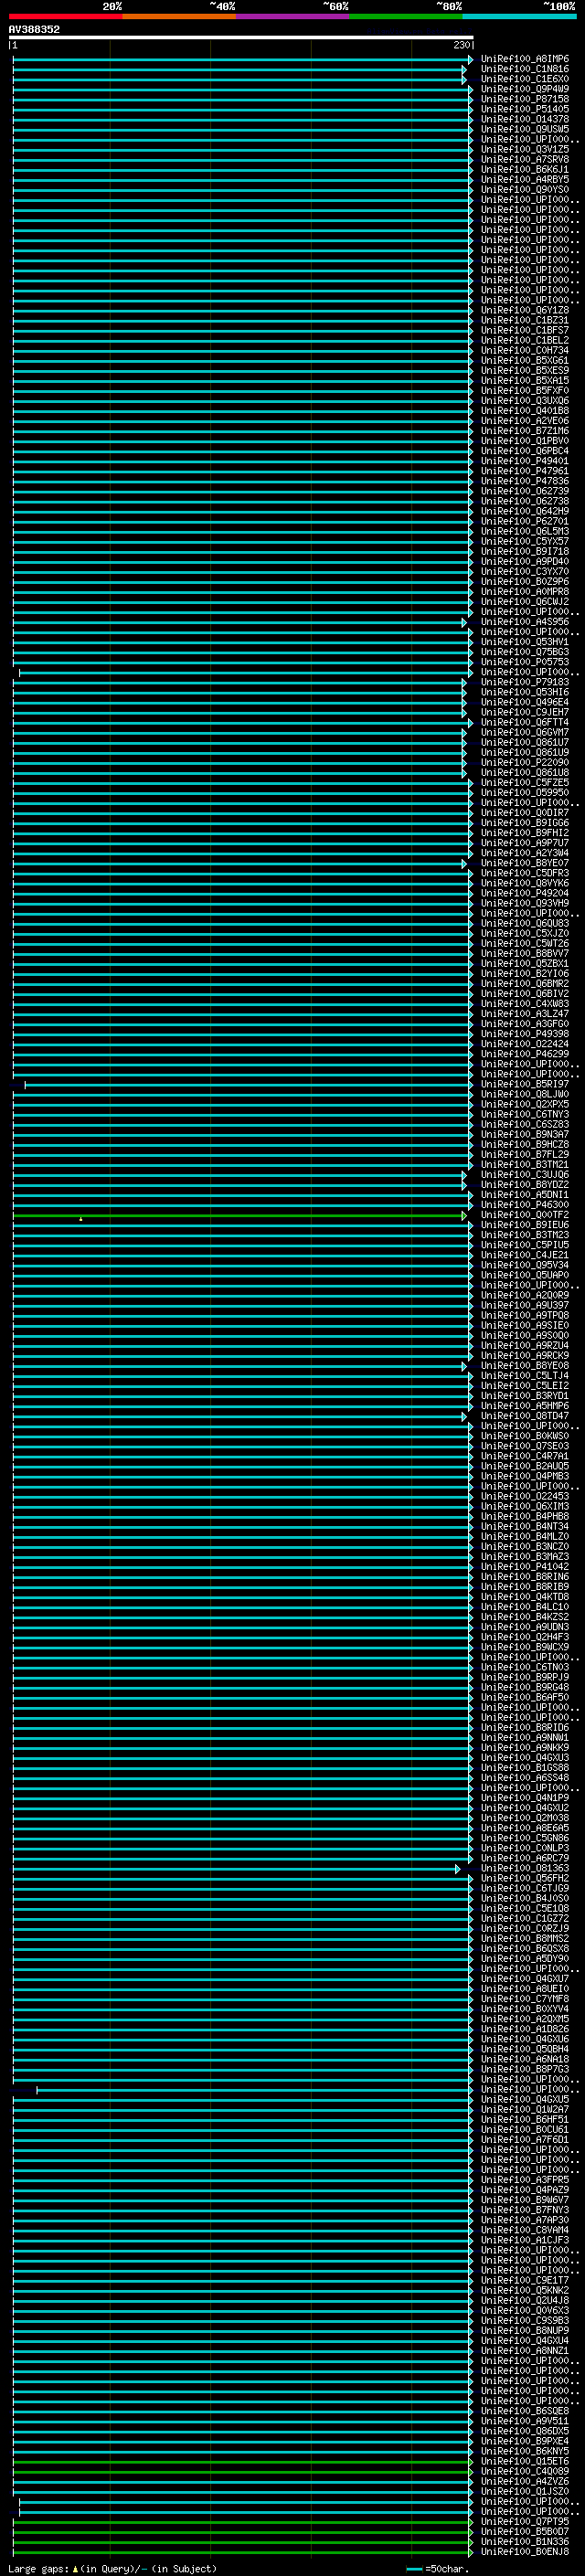Click hit label UniRef100_B4NT34
This screenshot has height=2576, width=585.
[525, 1526]
